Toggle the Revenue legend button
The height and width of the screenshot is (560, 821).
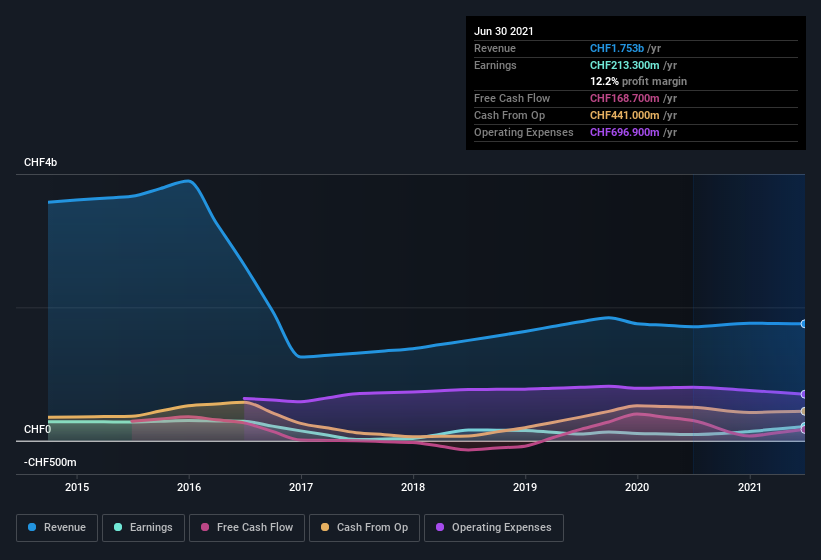(57, 528)
